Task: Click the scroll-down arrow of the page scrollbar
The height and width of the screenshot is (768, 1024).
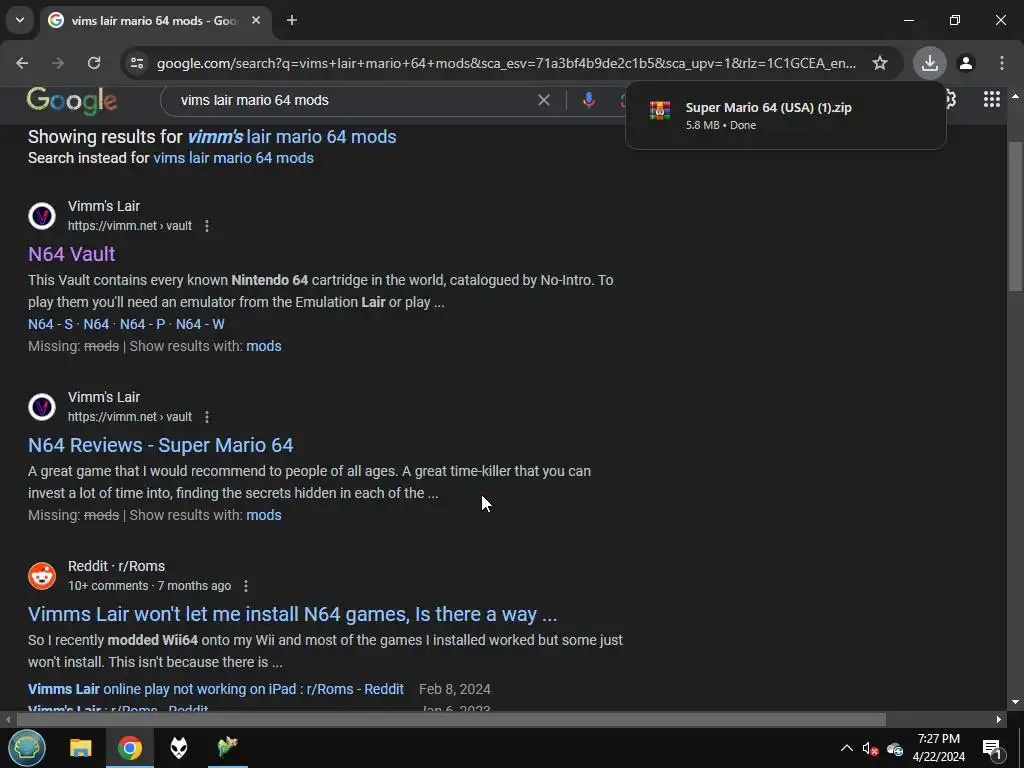Action: [x=1015, y=702]
